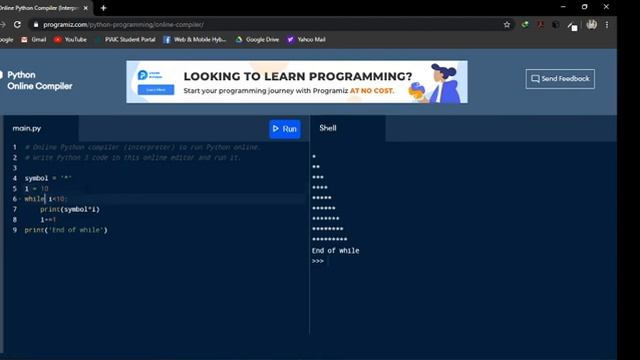Image resolution: width=640 pixels, height=360 pixels.
Task: Open the Send Feedback dialog
Action: click(x=560, y=79)
